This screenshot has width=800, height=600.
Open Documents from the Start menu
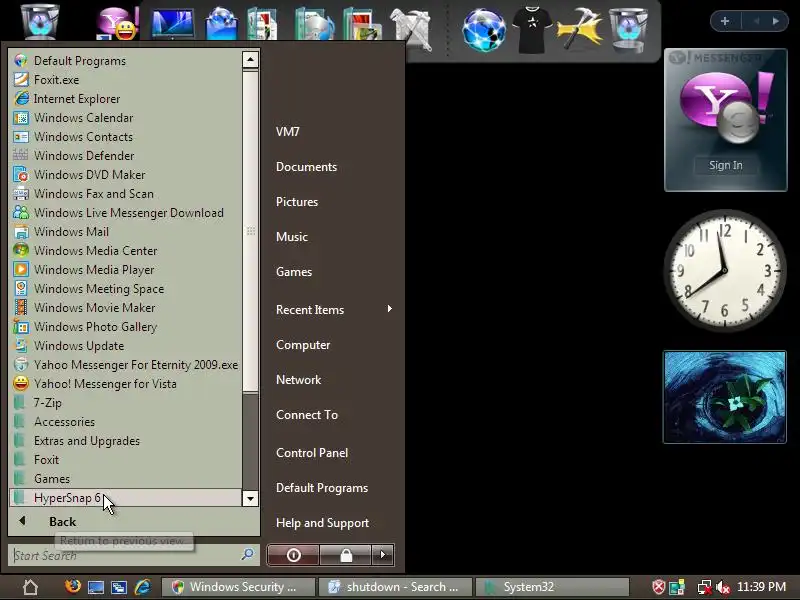pos(306,167)
